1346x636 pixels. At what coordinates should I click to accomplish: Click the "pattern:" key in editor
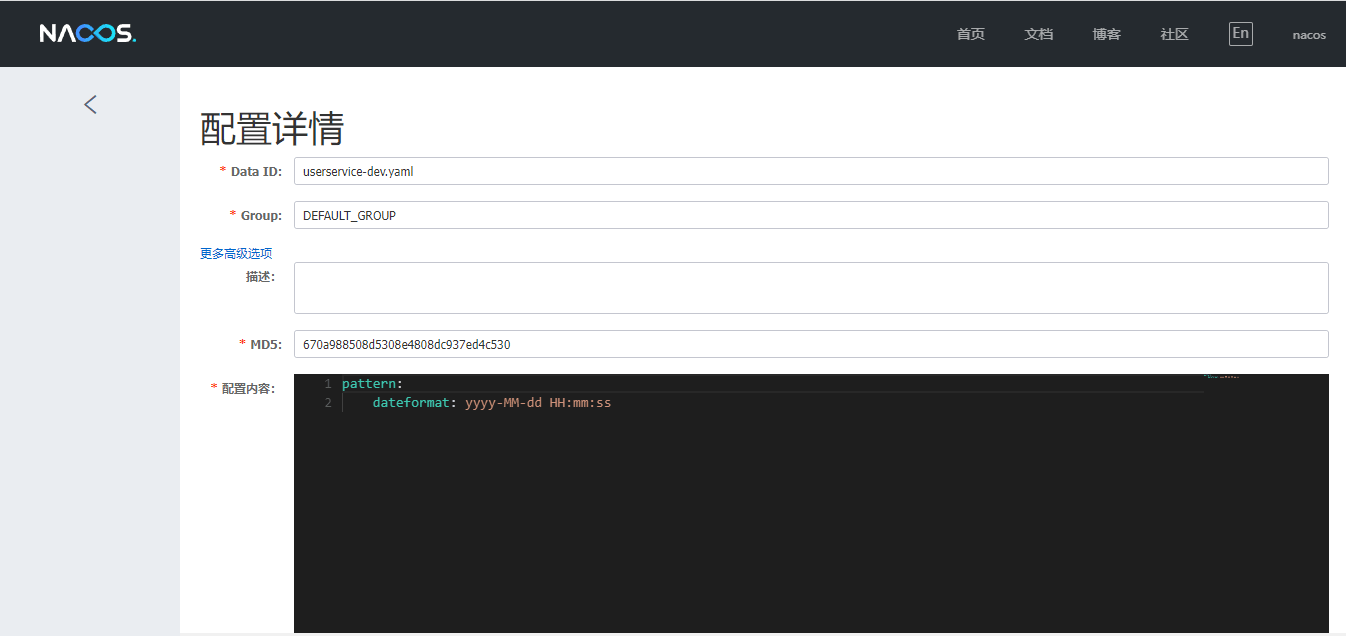370,384
